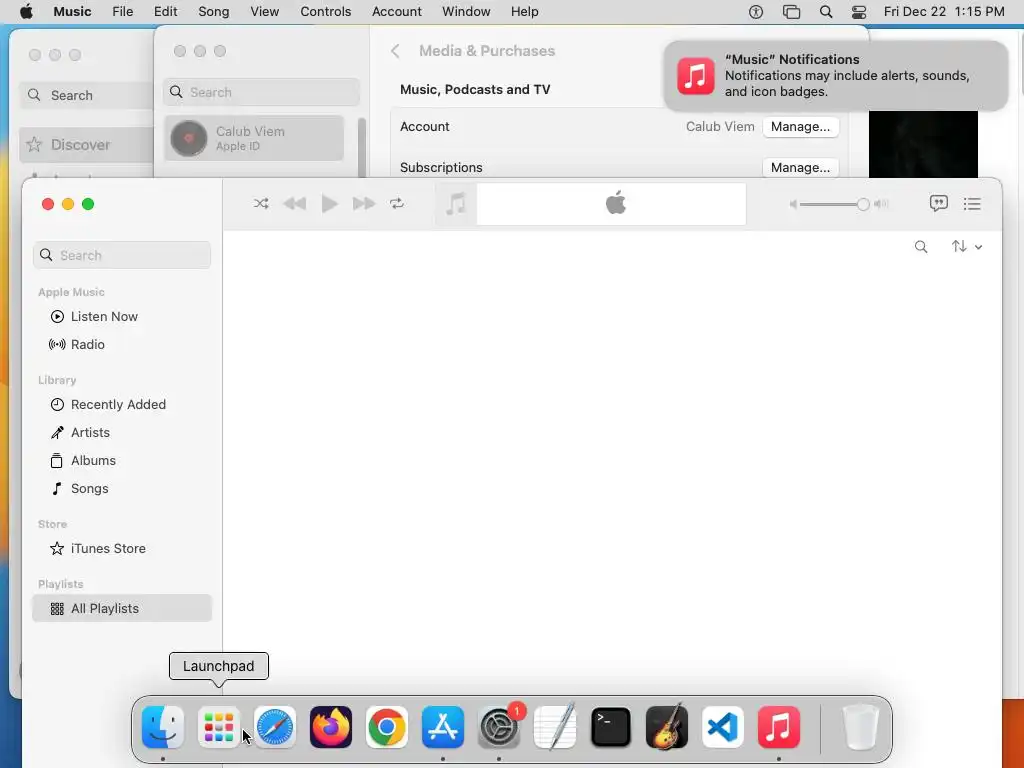Open iTunes Store in sidebar

(122, 549)
